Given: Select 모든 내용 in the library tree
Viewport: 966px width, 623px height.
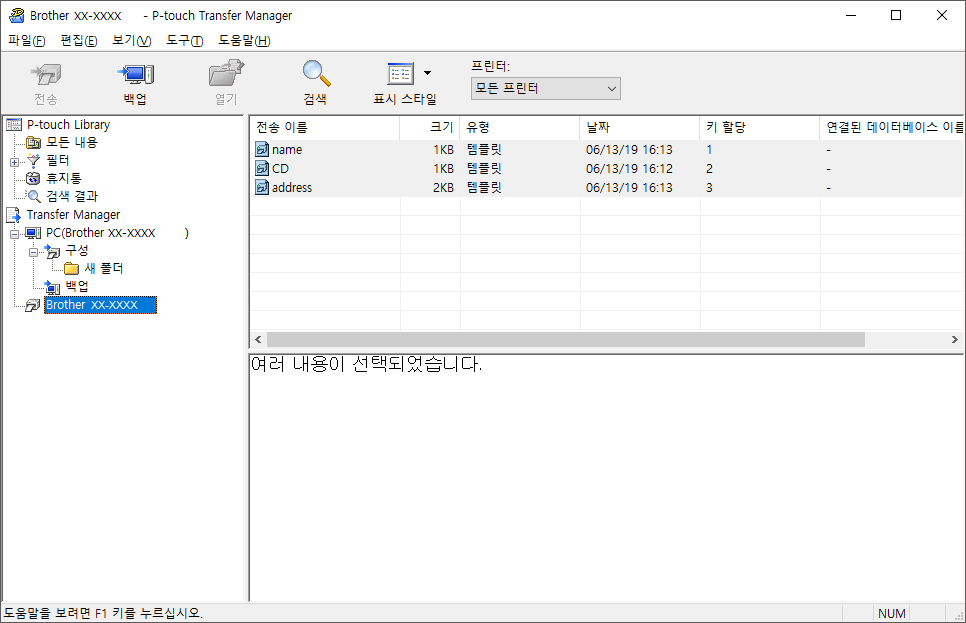Looking at the screenshot, I should point(72,142).
